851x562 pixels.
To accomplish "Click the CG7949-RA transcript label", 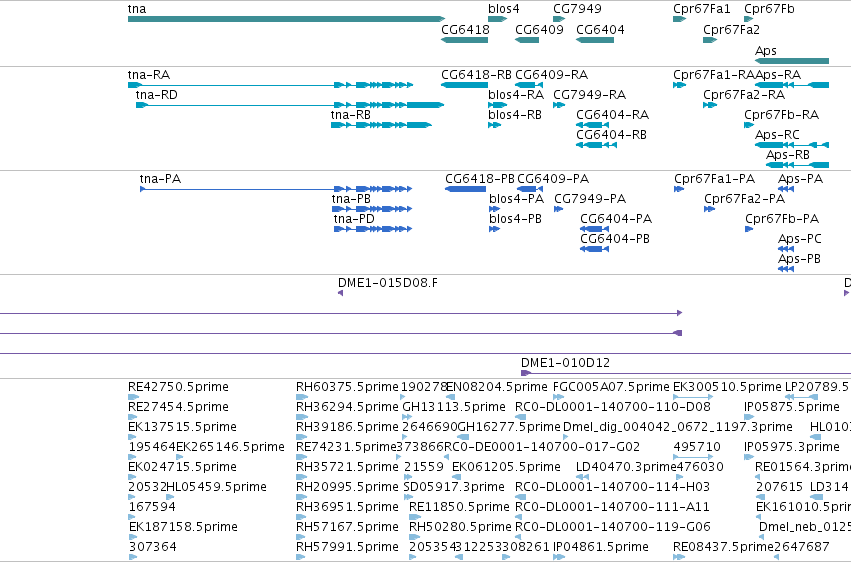I will tap(589, 95).
